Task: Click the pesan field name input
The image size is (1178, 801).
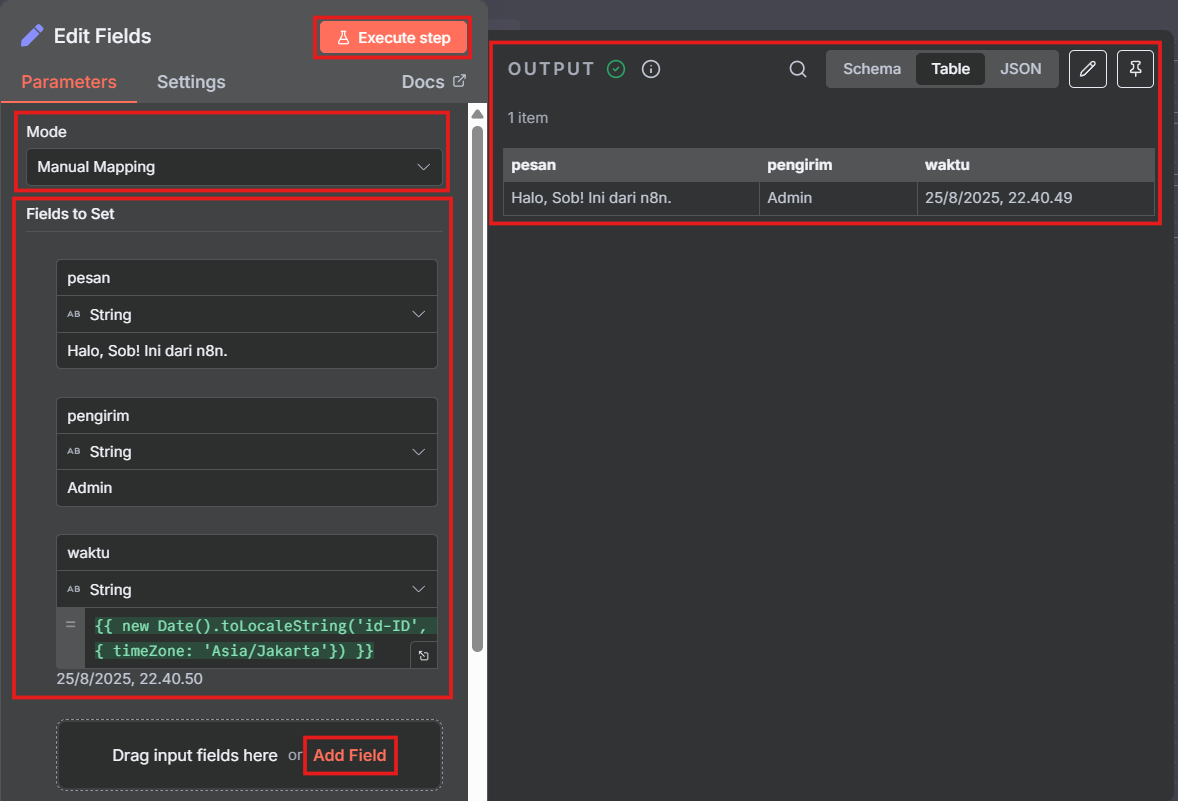Action: (247, 278)
